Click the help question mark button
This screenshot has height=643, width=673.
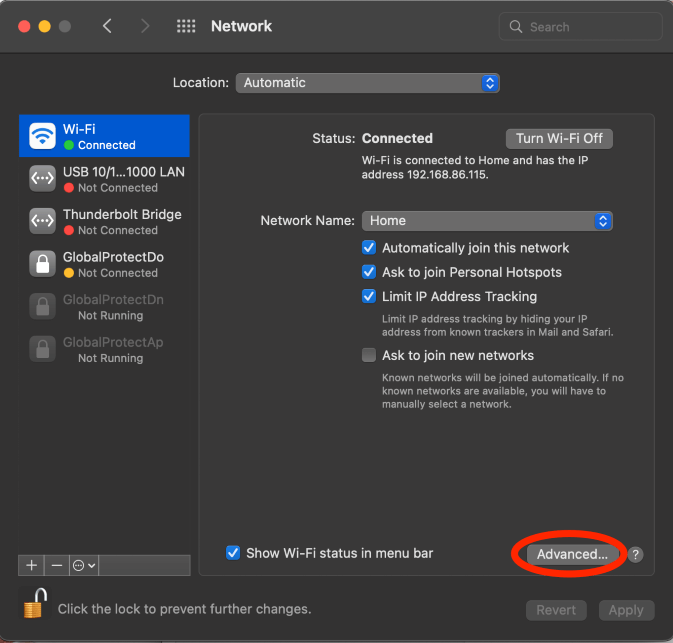(636, 554)
